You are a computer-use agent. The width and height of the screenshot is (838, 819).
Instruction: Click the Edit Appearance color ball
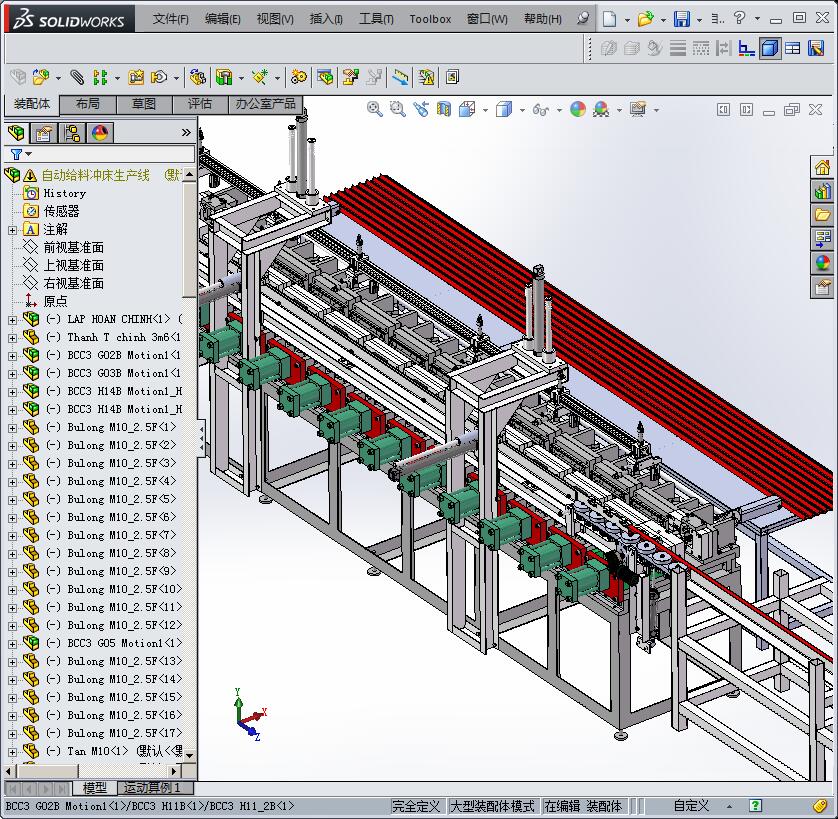pos(577,110)
